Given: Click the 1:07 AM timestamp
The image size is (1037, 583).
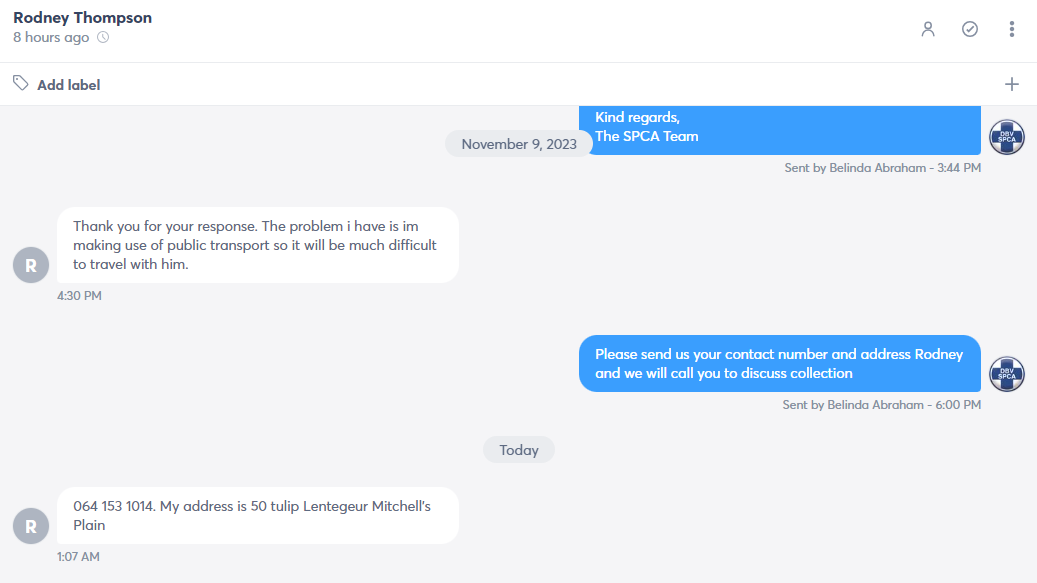Looking at the screenshot, I should (78, 557).
